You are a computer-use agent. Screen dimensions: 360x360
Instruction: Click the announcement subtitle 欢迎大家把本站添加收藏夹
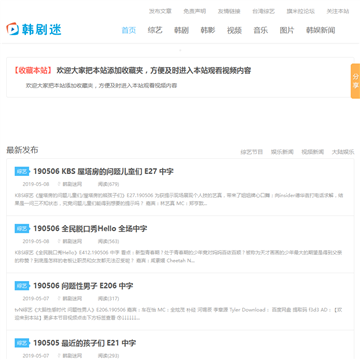101,86
